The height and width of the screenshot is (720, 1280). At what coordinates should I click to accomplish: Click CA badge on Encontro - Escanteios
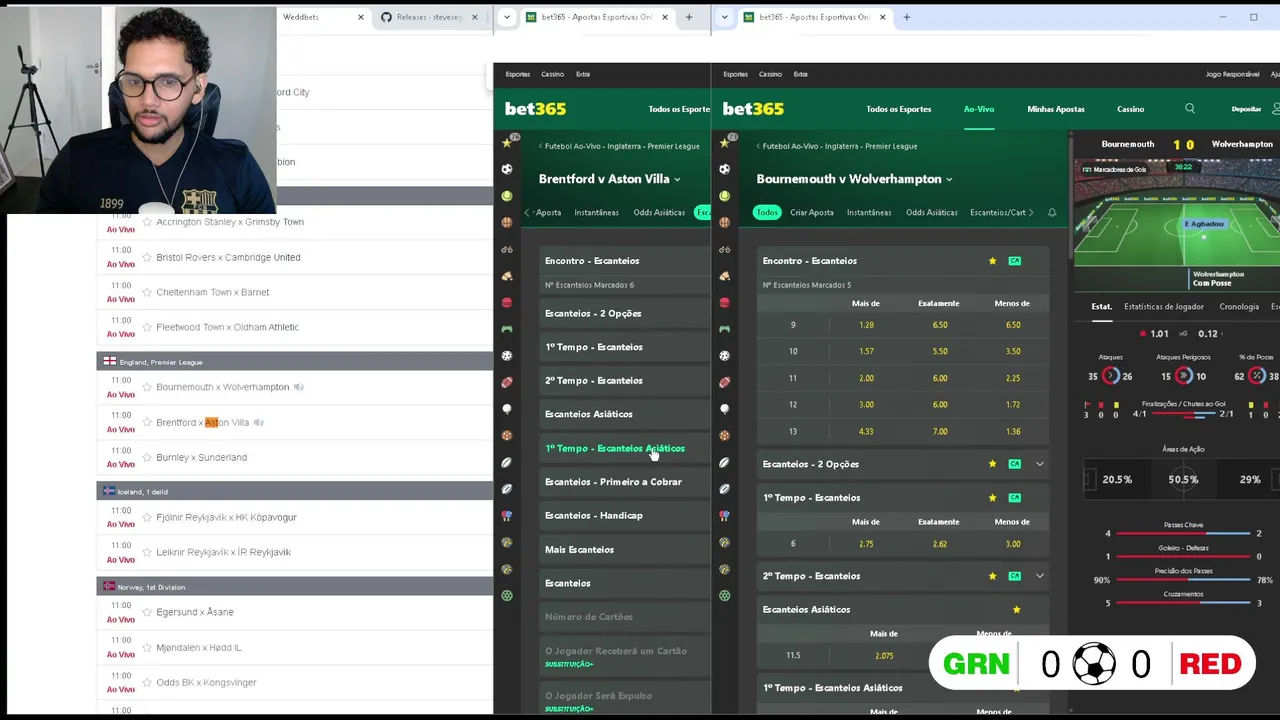[x=1014, y=261]
